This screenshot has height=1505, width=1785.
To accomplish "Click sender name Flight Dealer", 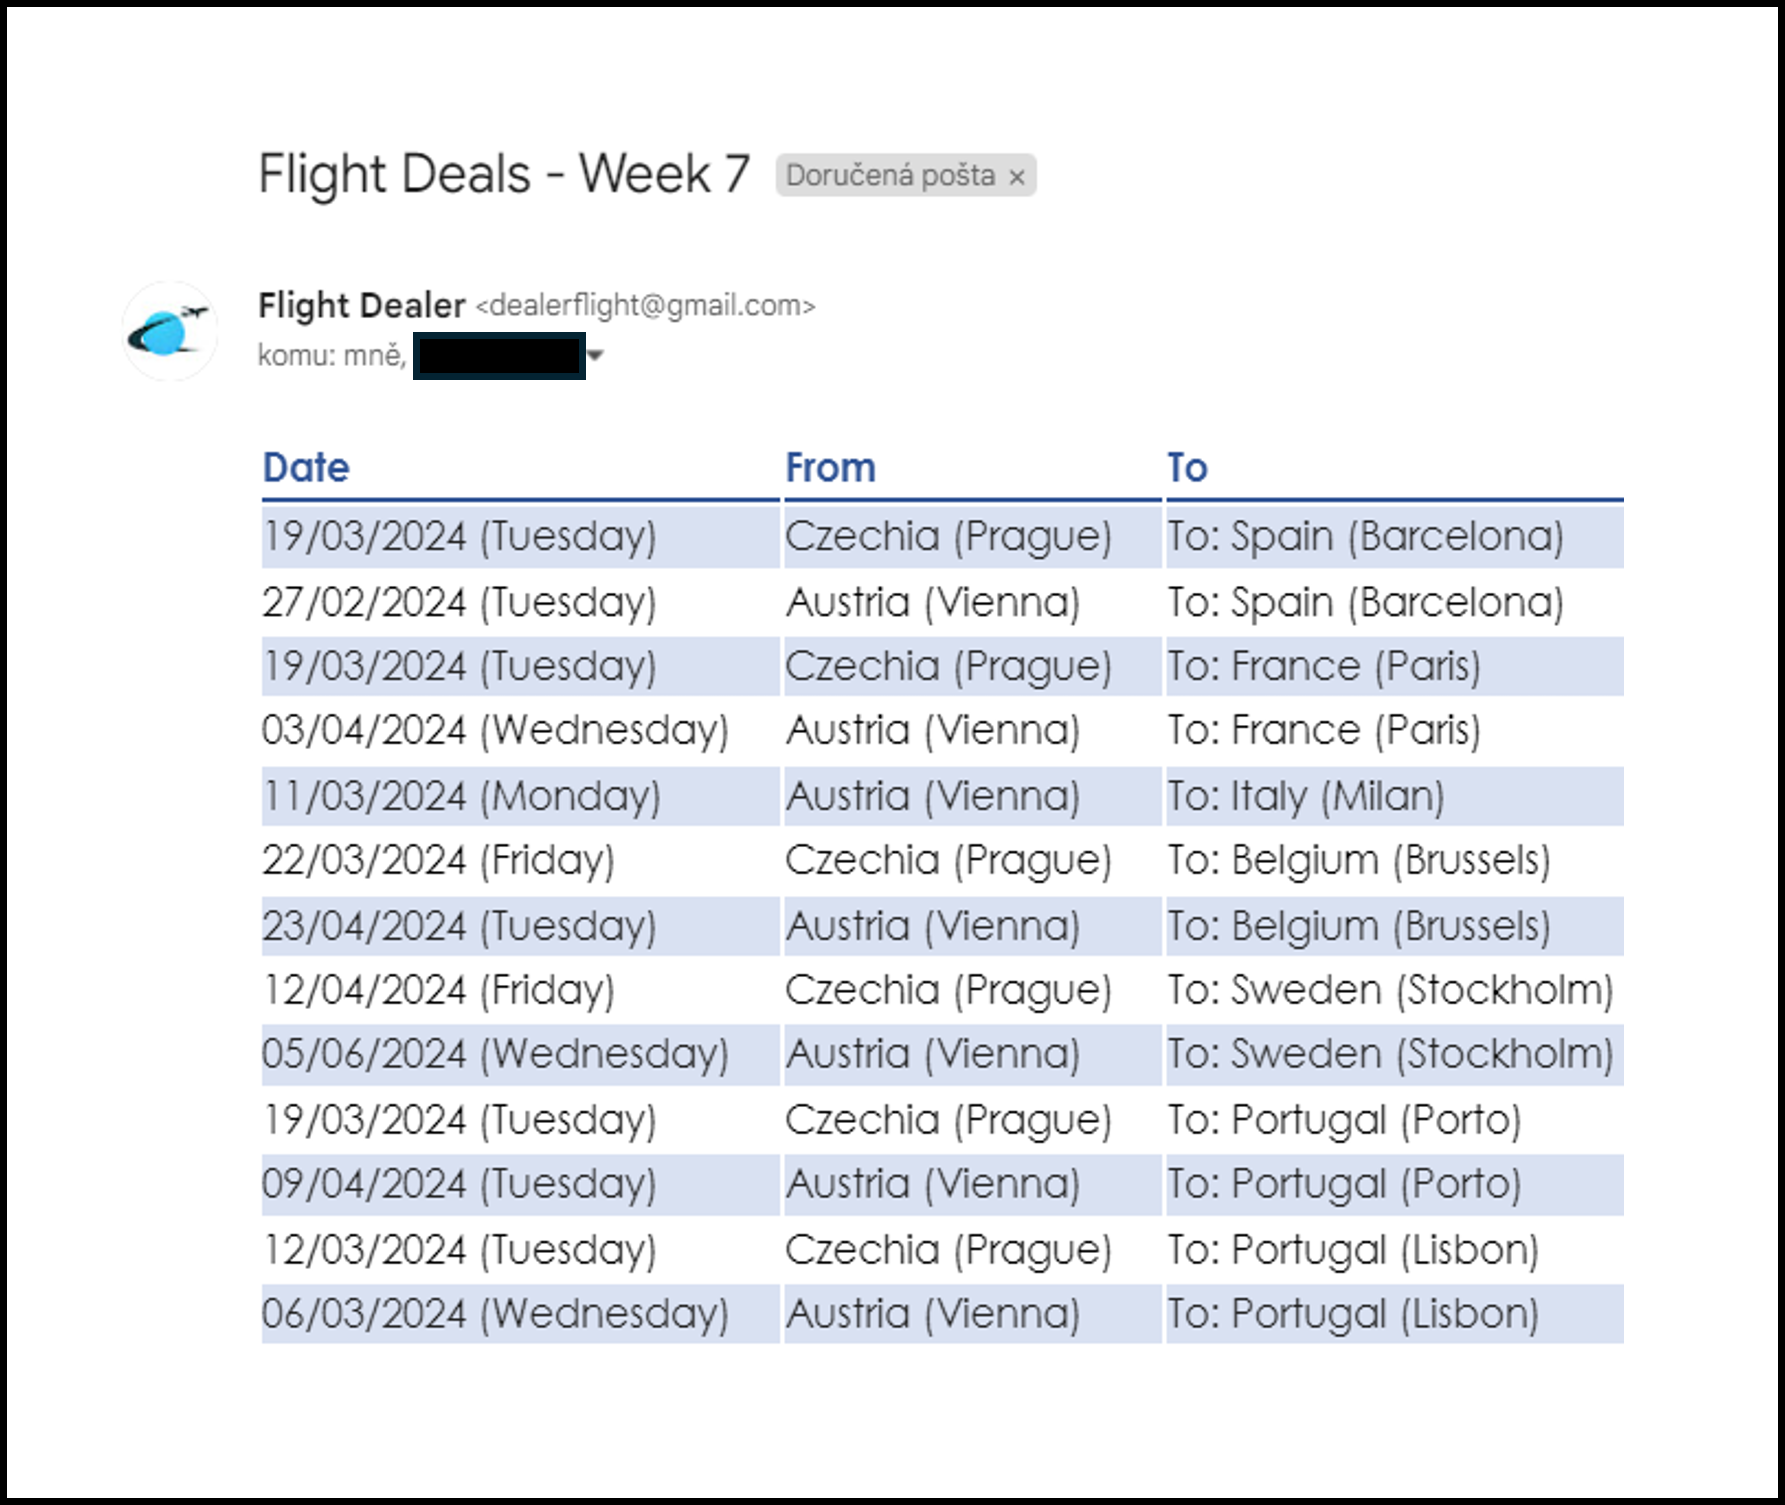I will (x=362, y=305).
